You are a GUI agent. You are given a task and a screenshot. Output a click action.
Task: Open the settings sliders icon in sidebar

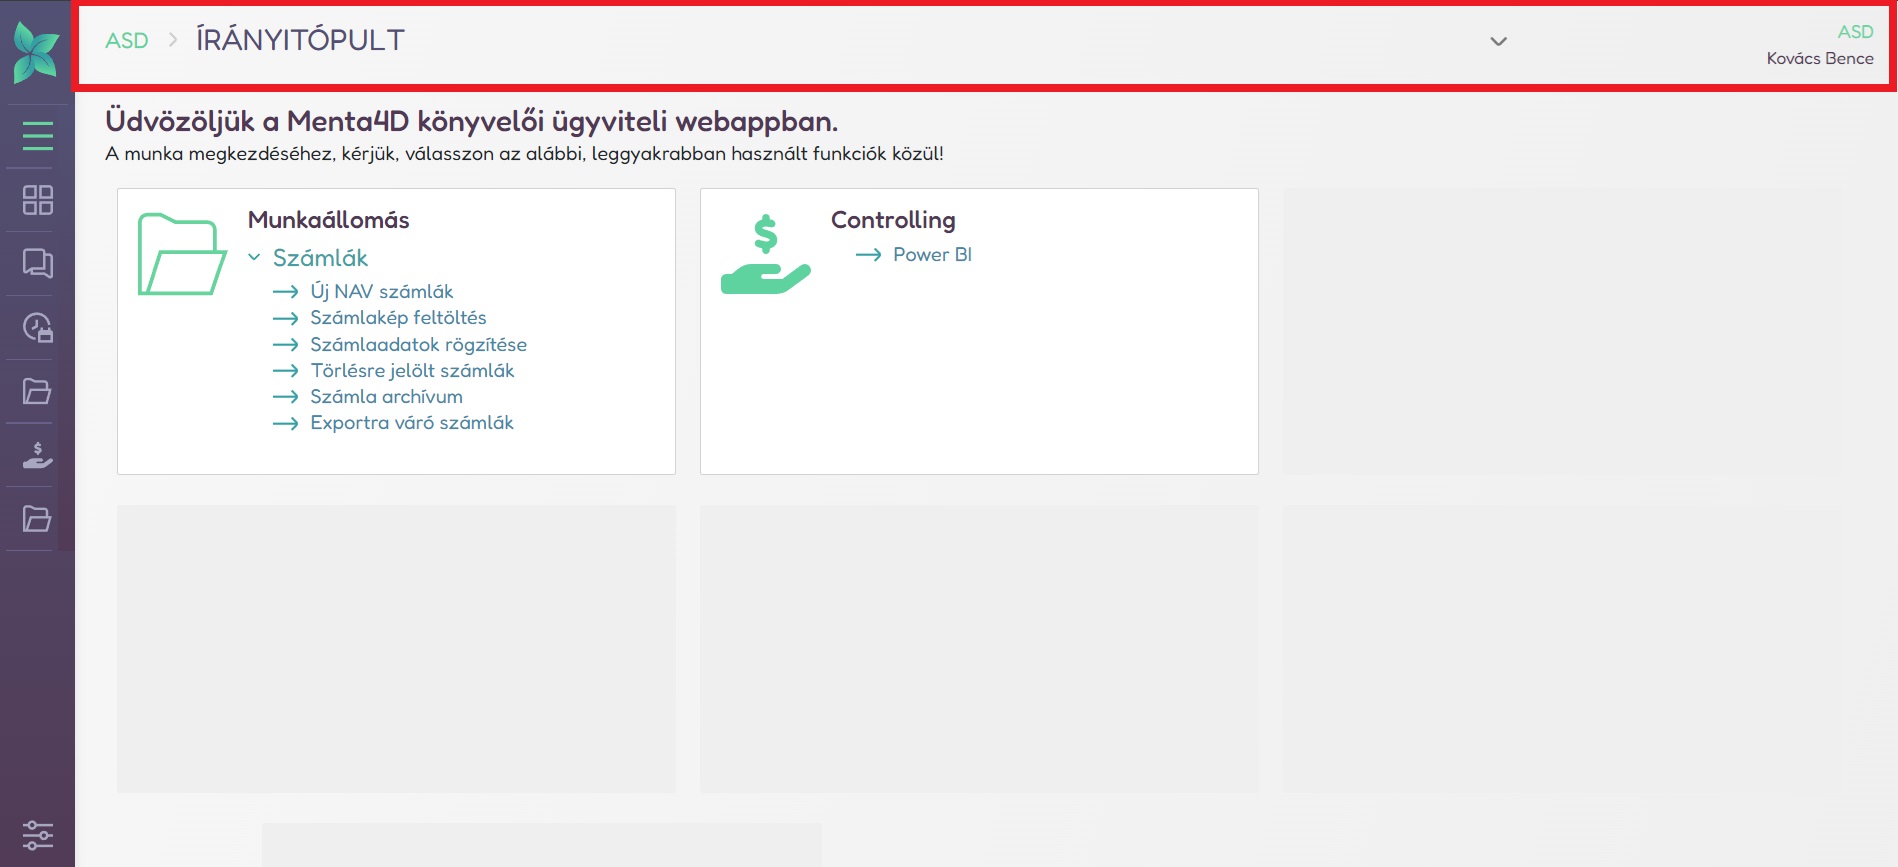37,835
